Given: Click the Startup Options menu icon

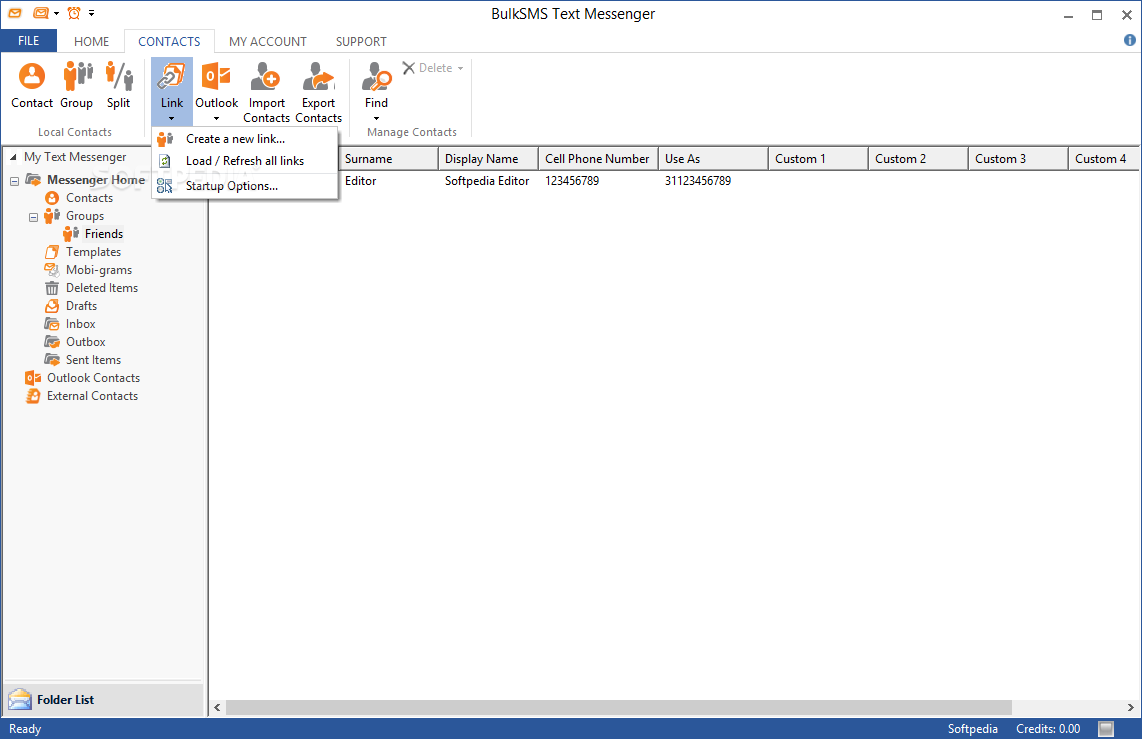Looking at the screenshot, I should tap(165, 186).
